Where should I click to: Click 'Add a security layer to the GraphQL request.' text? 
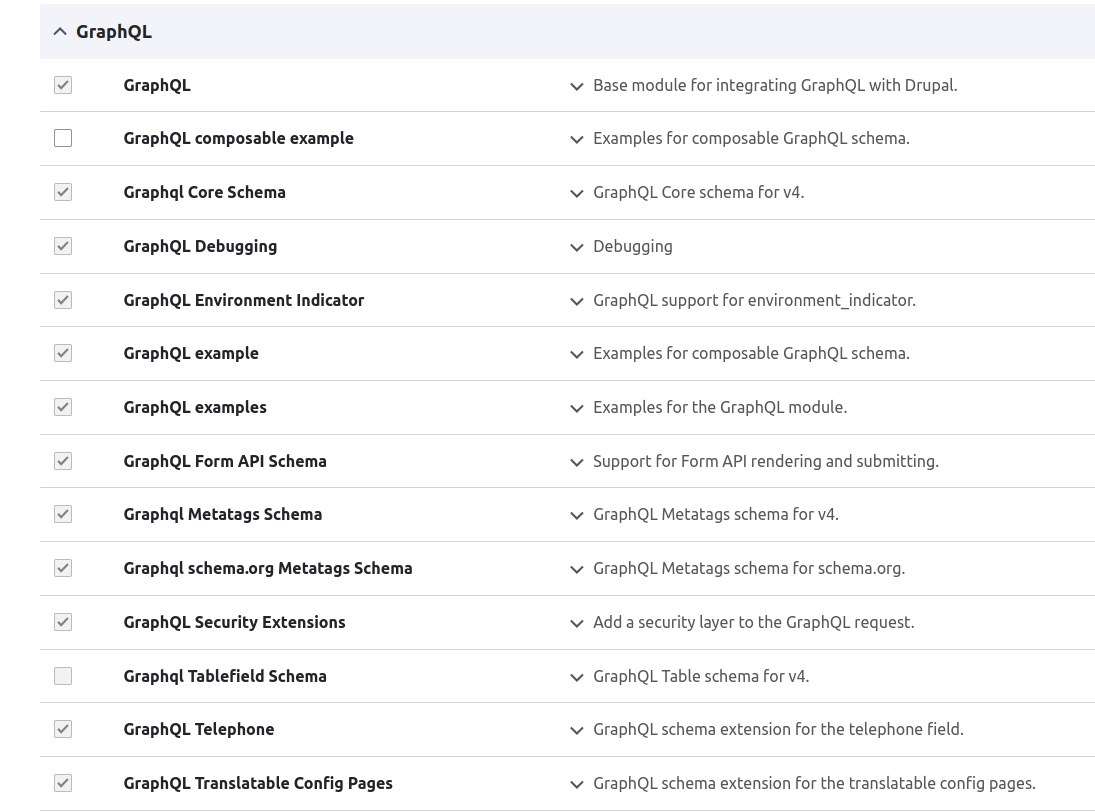754,622
